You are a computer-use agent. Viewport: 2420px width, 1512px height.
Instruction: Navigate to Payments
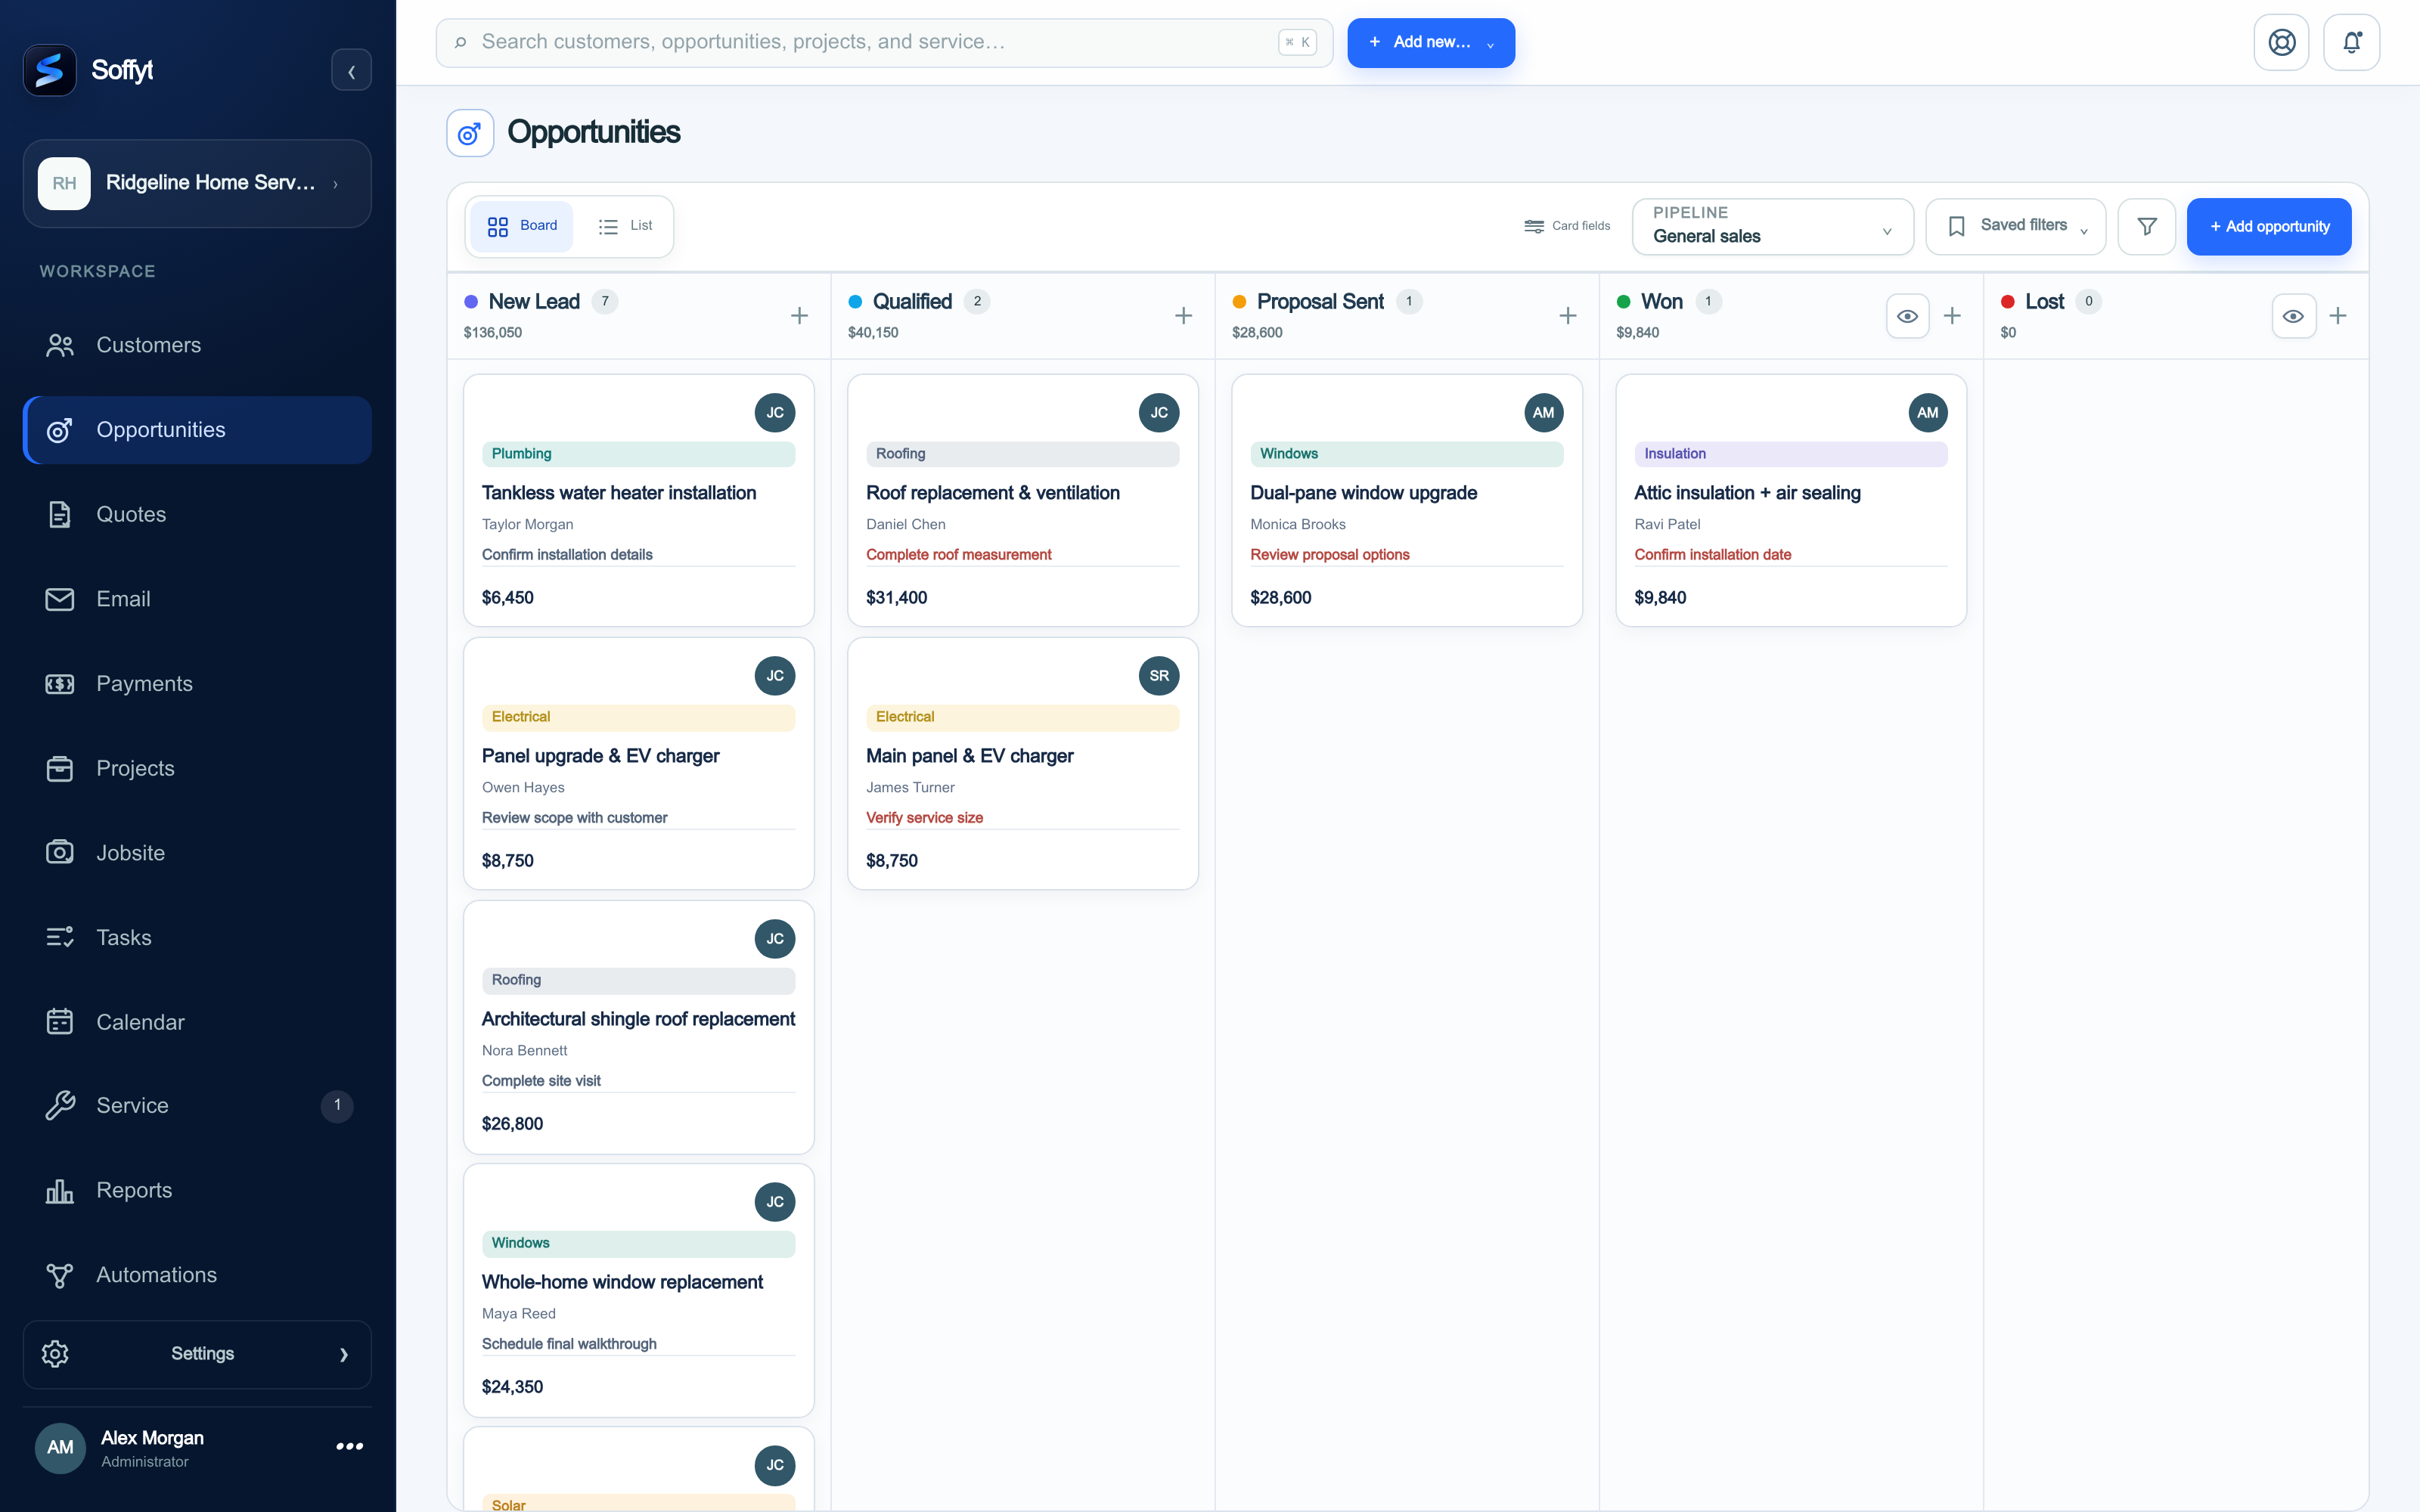197,684
